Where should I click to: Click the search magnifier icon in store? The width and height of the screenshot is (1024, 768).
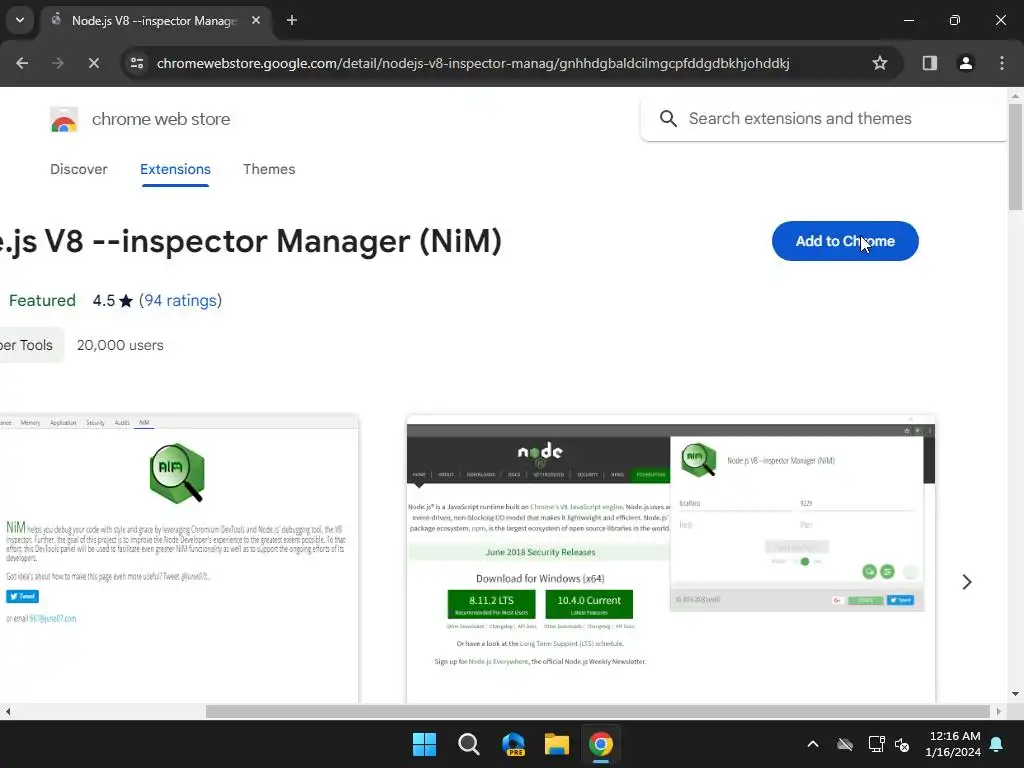point(668,118)
